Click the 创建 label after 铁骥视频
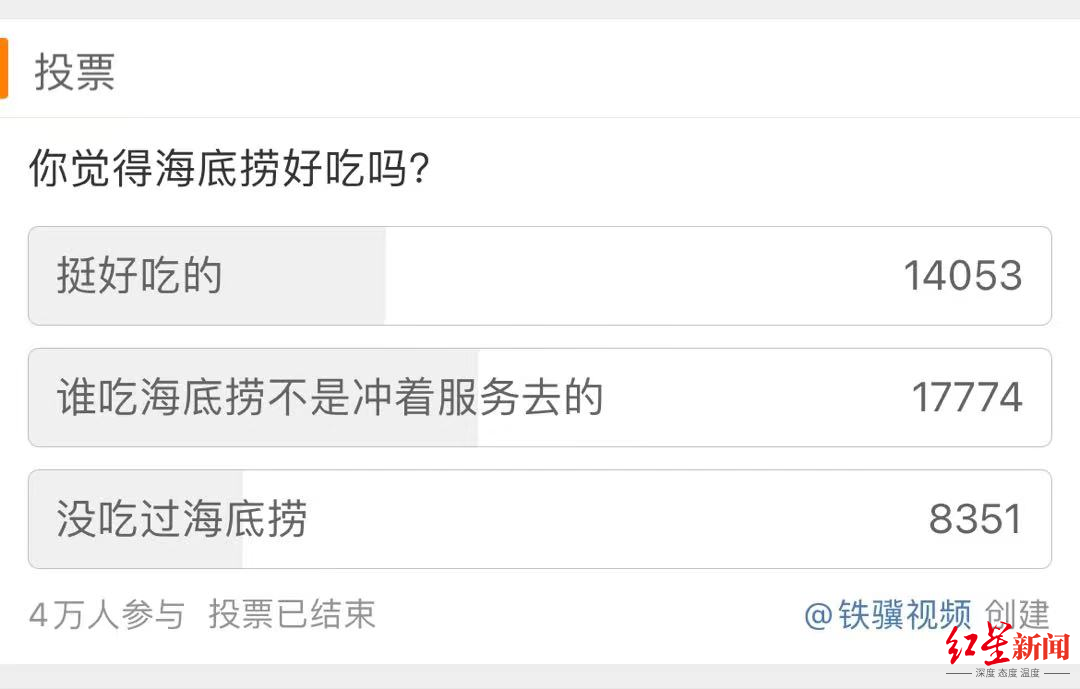The image size is (1080, 689). (1018, 615)
